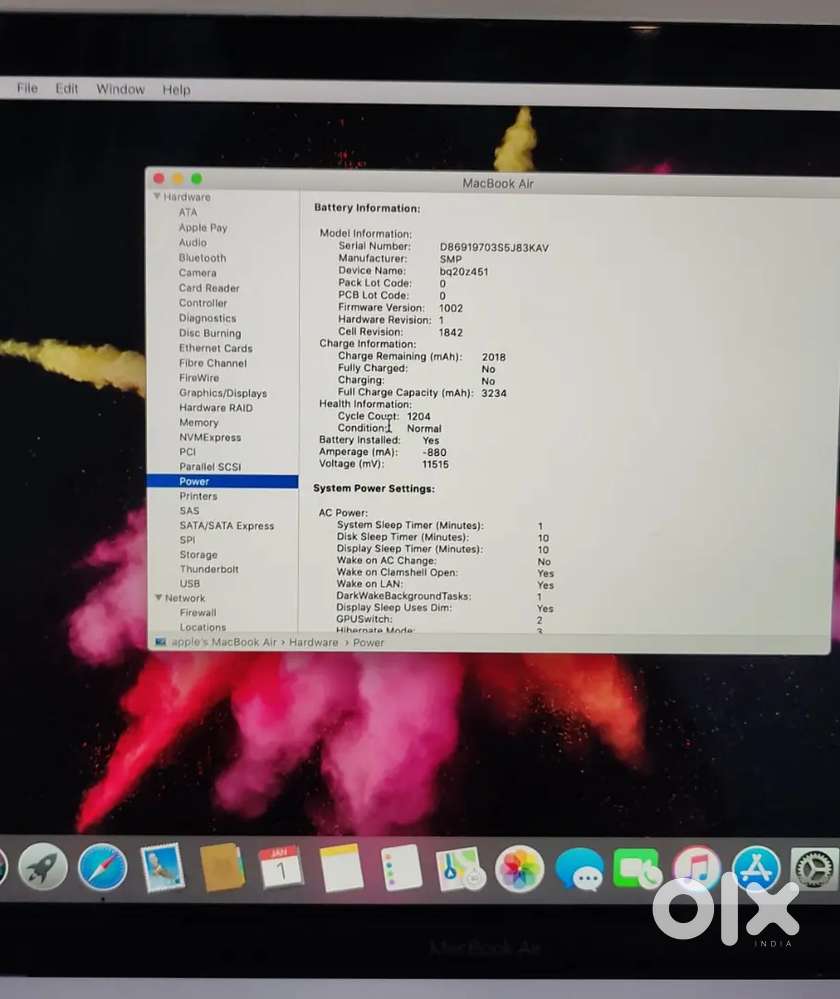The height and width of the screenshot is (999, 840).
Task: Open the App Store dock icon
Action: point(756,868)
